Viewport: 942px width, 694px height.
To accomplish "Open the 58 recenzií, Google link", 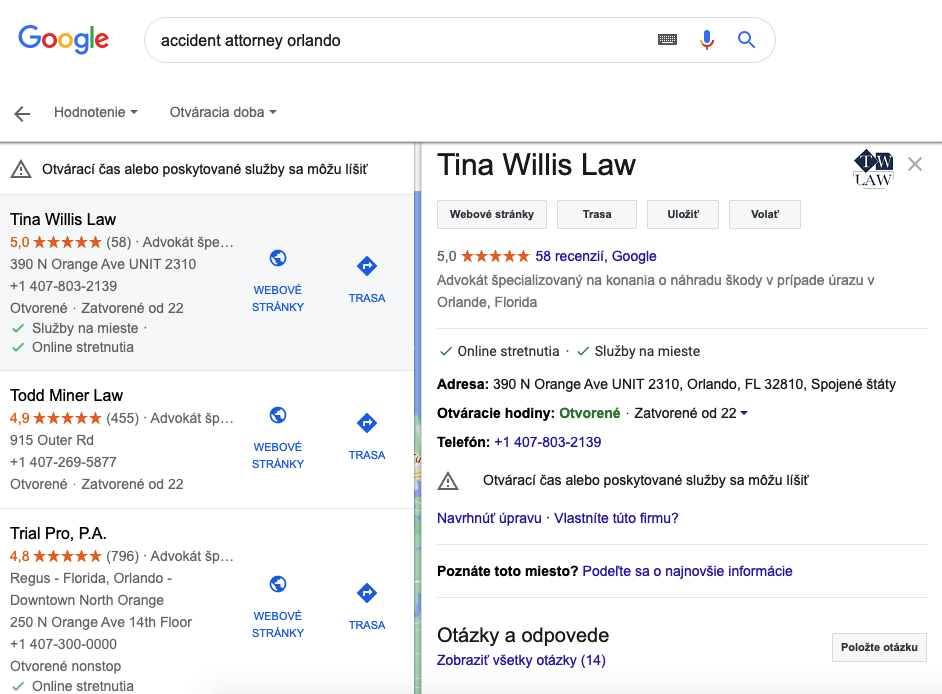I will (596, 257).
